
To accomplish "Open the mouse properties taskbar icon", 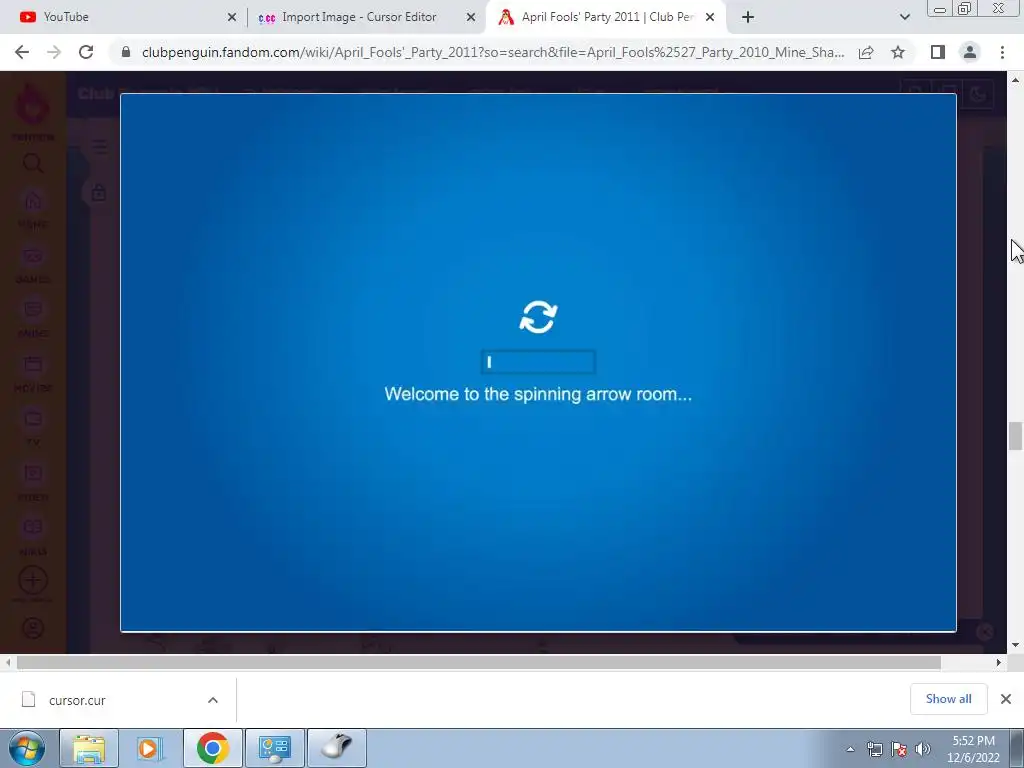I will [x=336, y=748].
